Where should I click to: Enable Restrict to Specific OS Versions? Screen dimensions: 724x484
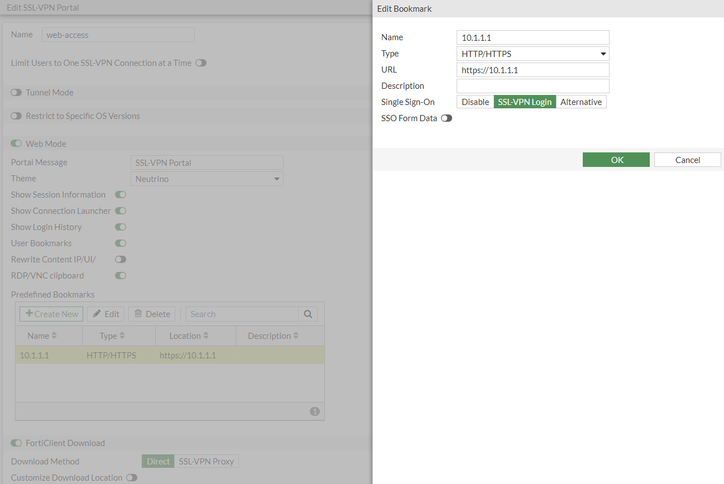click(x=16, y=116)
